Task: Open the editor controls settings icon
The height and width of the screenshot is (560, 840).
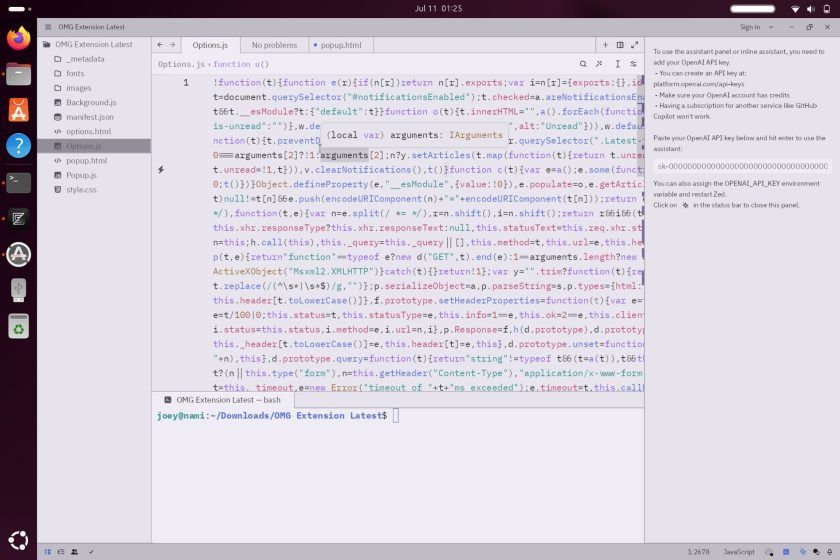Action: 634,64
